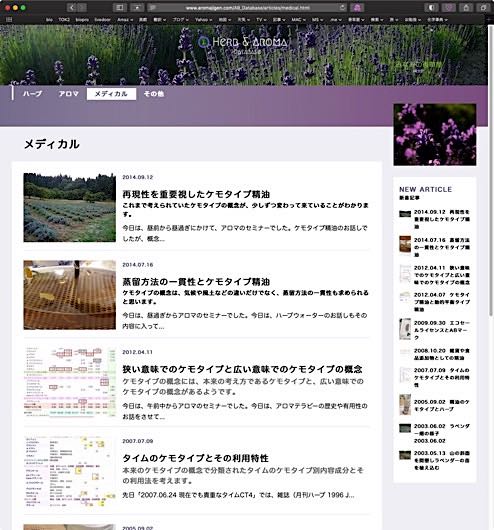Expand the MS bookmarks folder

point(317,20)
